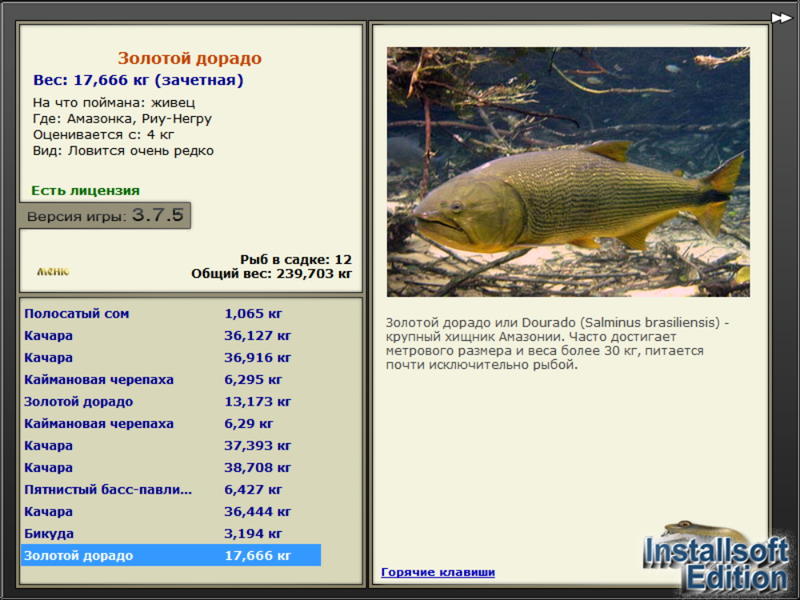Click Общий вес: 239,703 кг total
This screenshot has width=800, height=600.
point(271,273)
